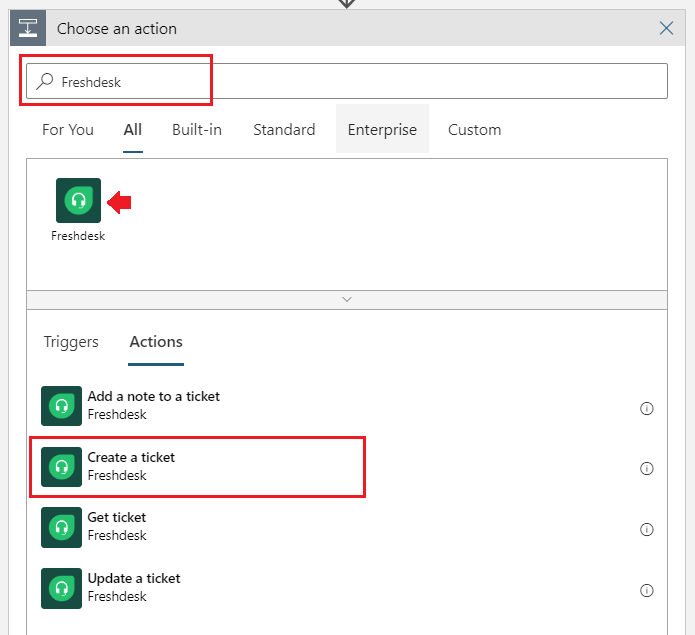This screenshot has width=695, height=635.
Task: Open the Standard connectors tab
Action: click(284, 130)
